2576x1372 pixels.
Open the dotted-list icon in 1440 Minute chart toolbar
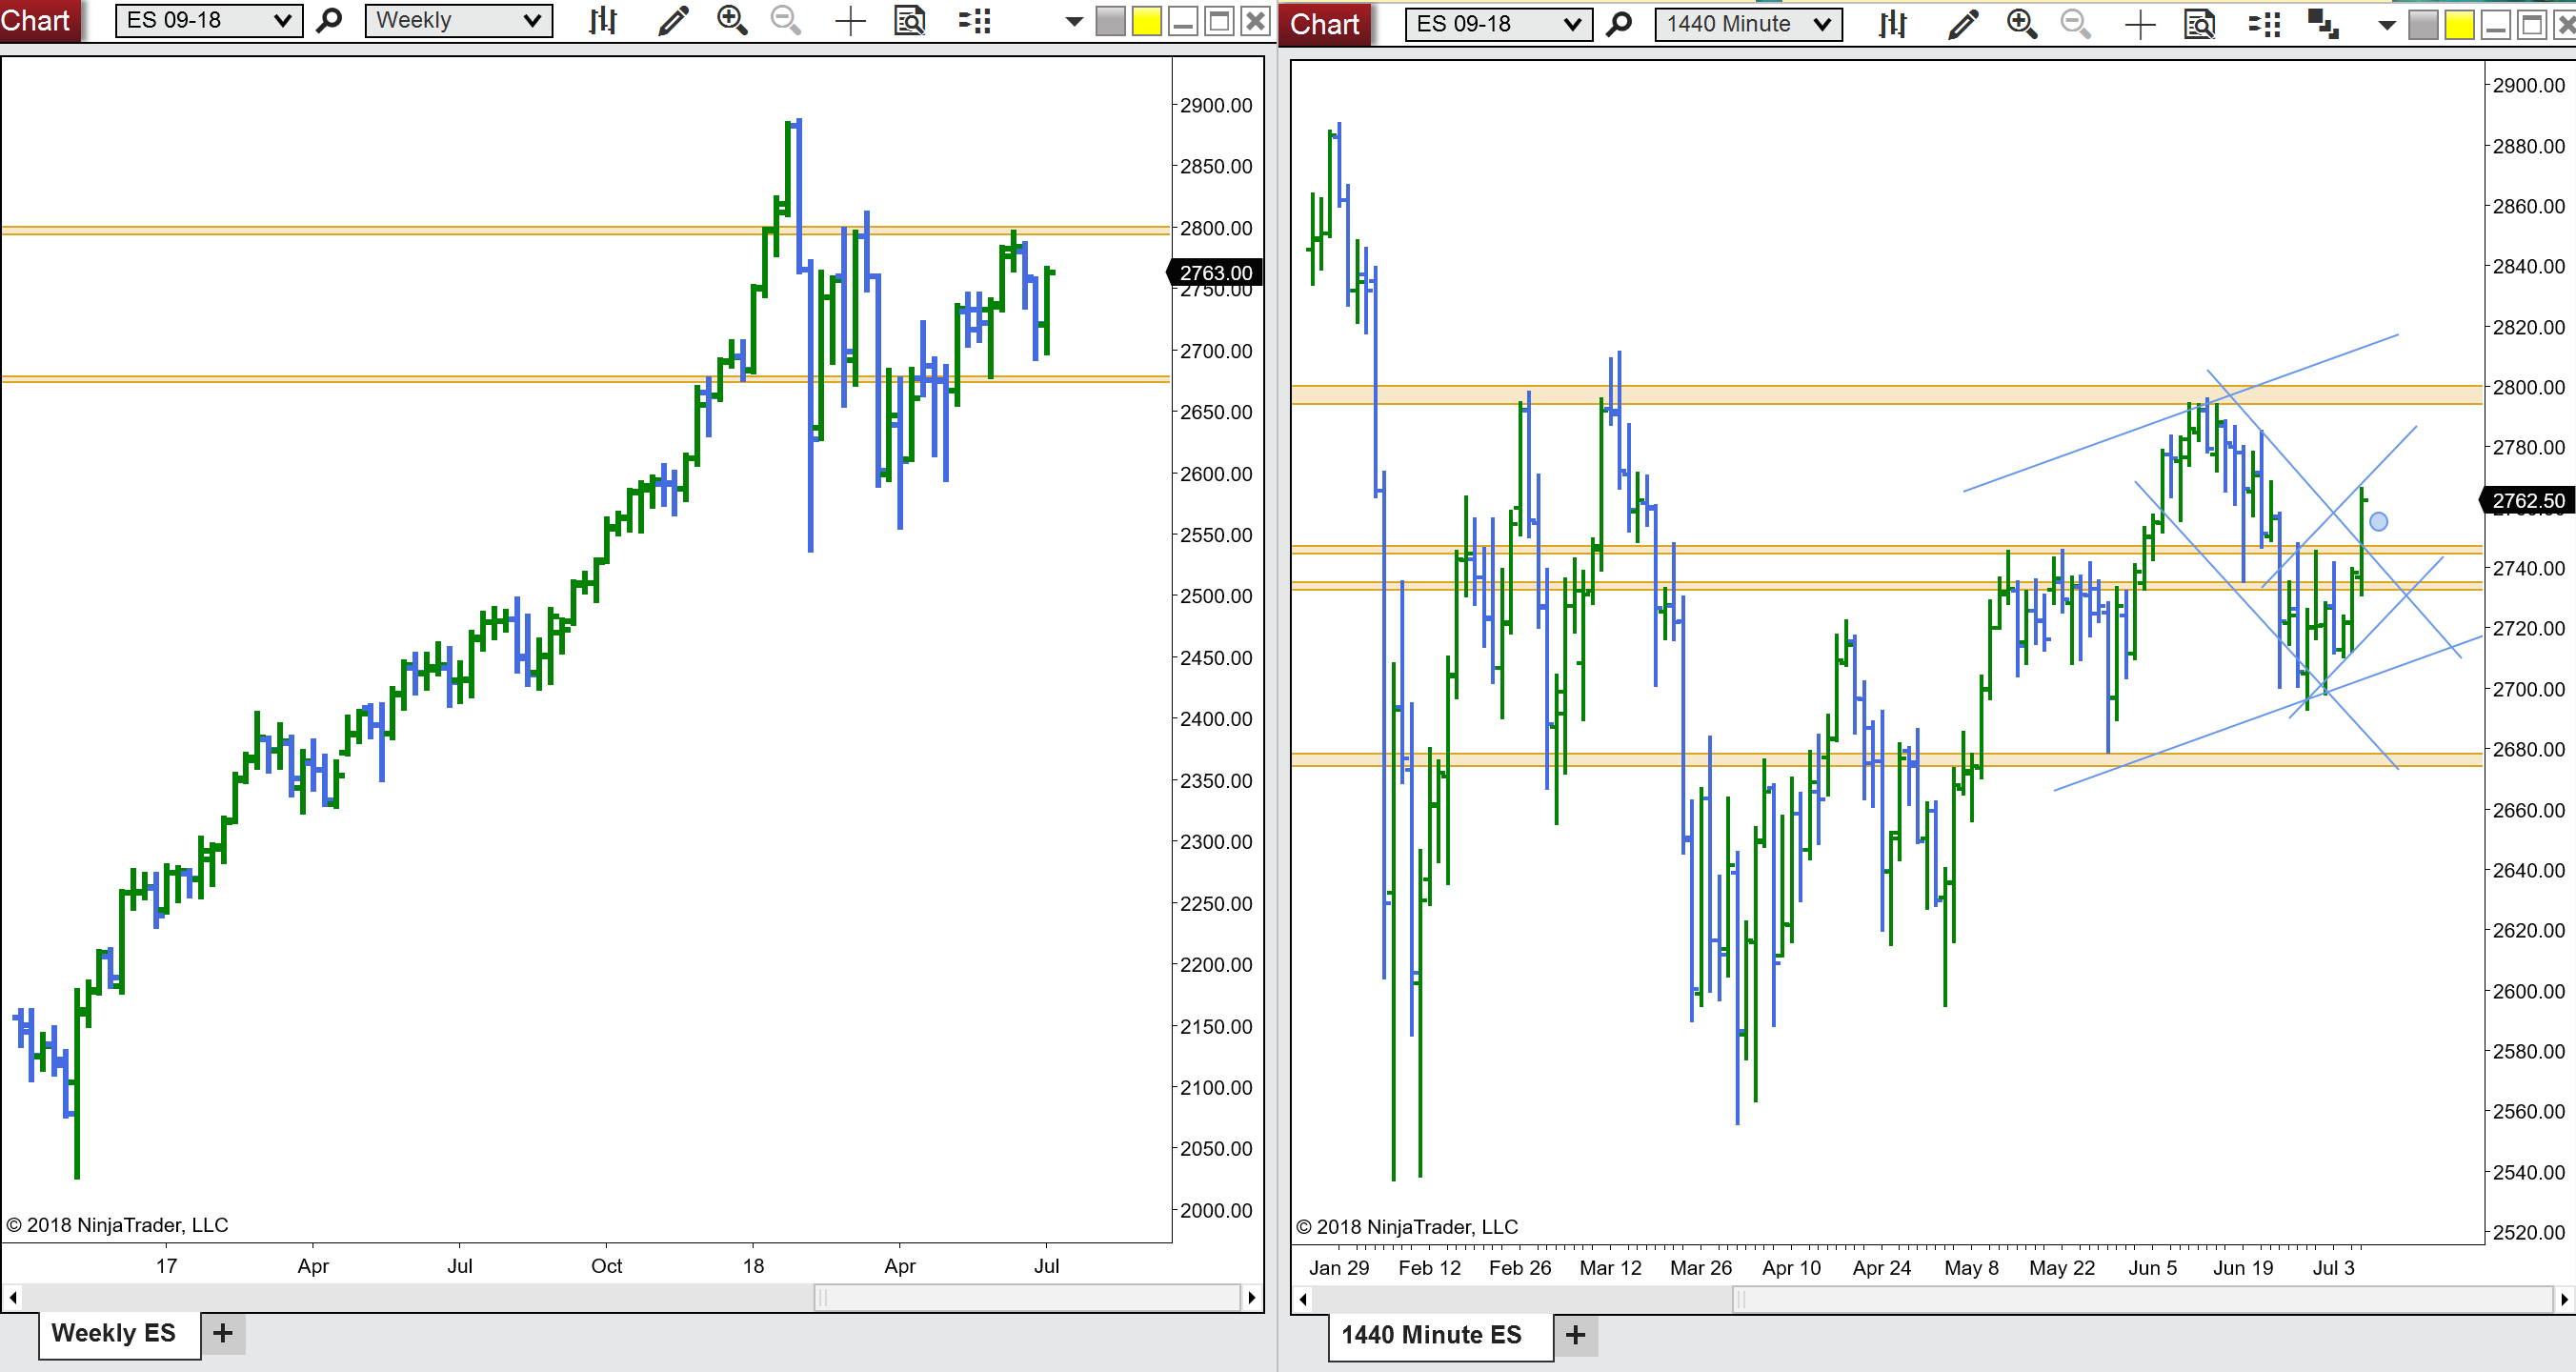click(2264, 24)
